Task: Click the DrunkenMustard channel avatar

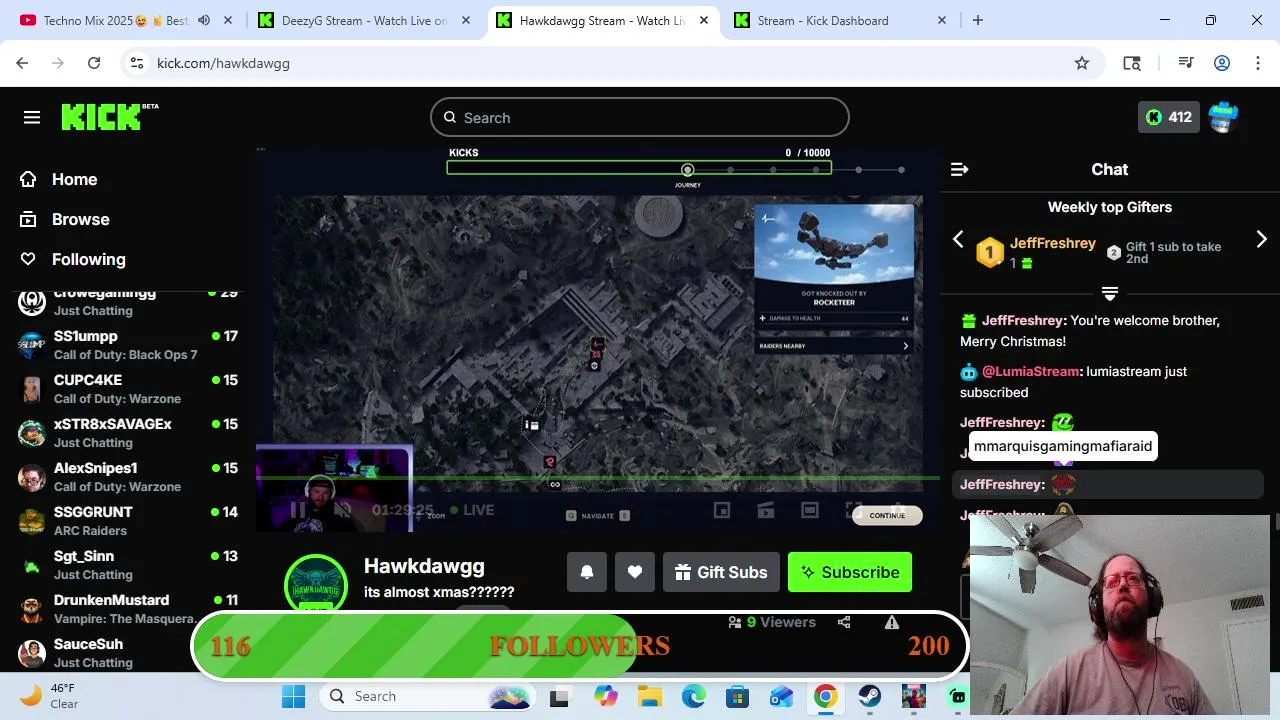Action: tap(32, 609)
